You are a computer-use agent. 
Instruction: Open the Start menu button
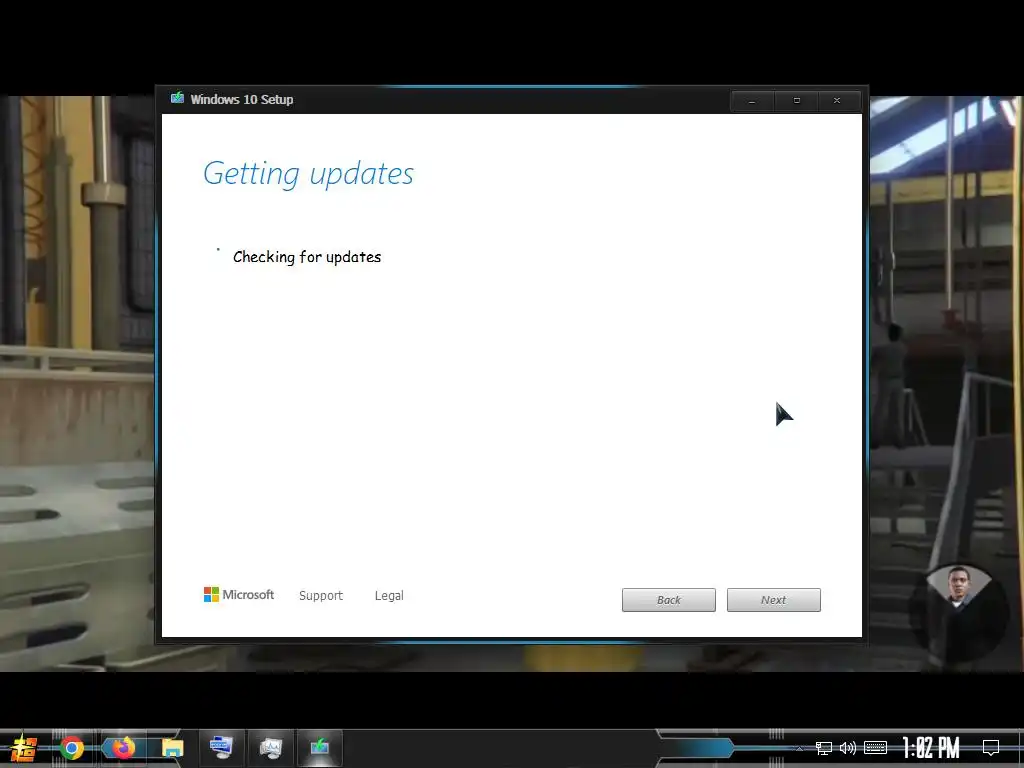[x=24, y=748]
